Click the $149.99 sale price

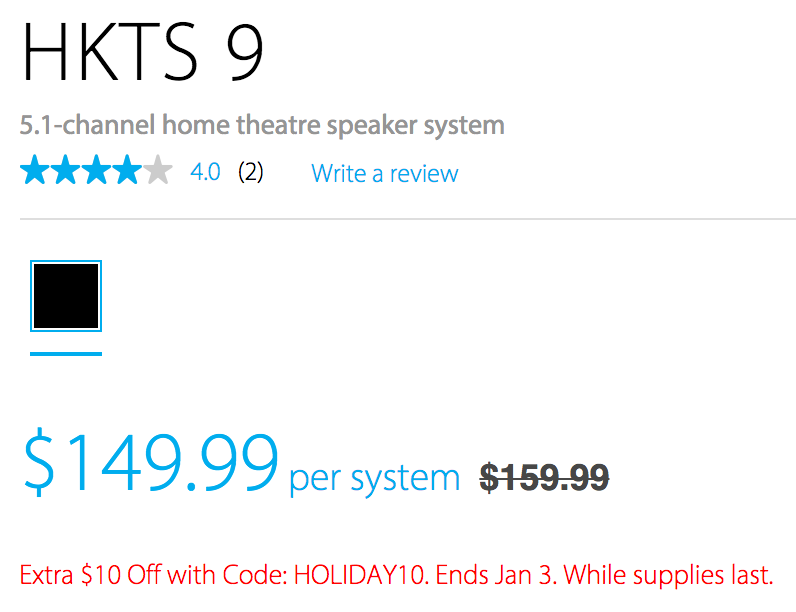(150, 462)
